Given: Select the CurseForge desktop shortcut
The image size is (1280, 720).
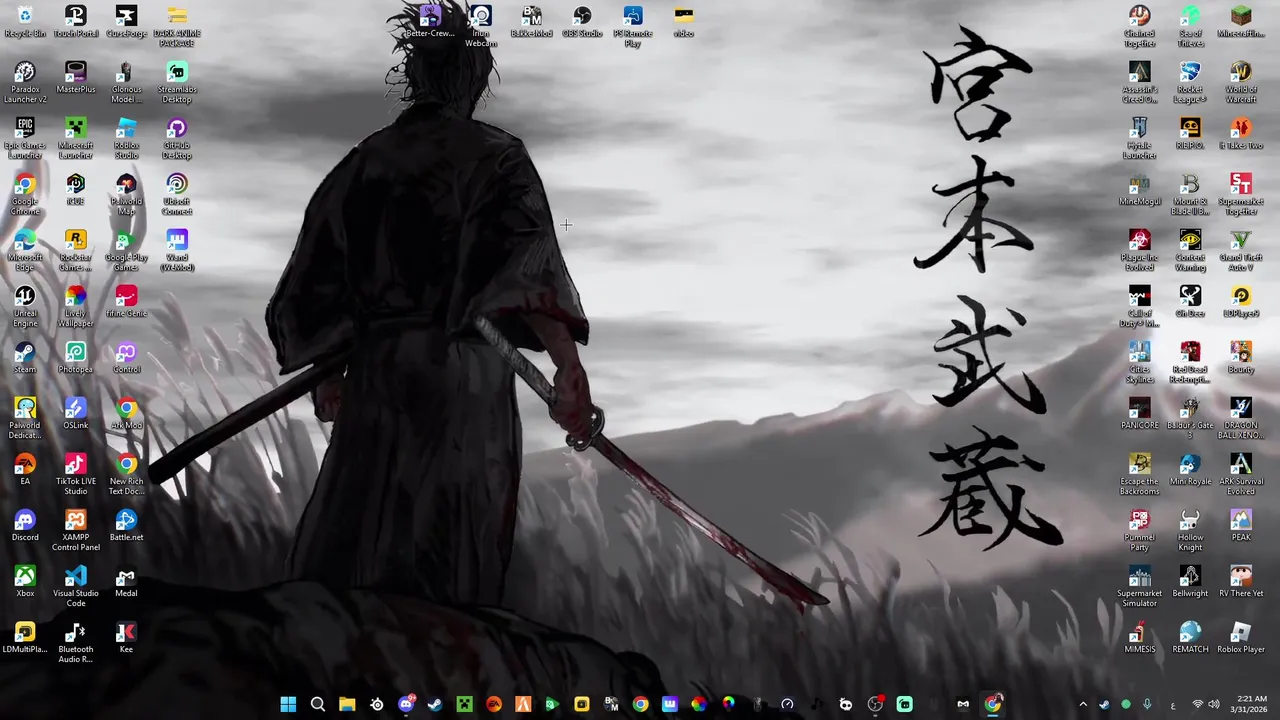Looking at the screenshot, I should coord(126,21).
